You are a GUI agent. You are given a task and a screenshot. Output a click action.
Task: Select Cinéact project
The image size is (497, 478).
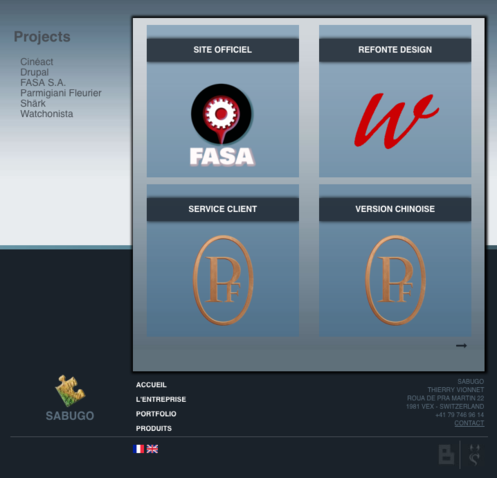[x=37, y=62]
